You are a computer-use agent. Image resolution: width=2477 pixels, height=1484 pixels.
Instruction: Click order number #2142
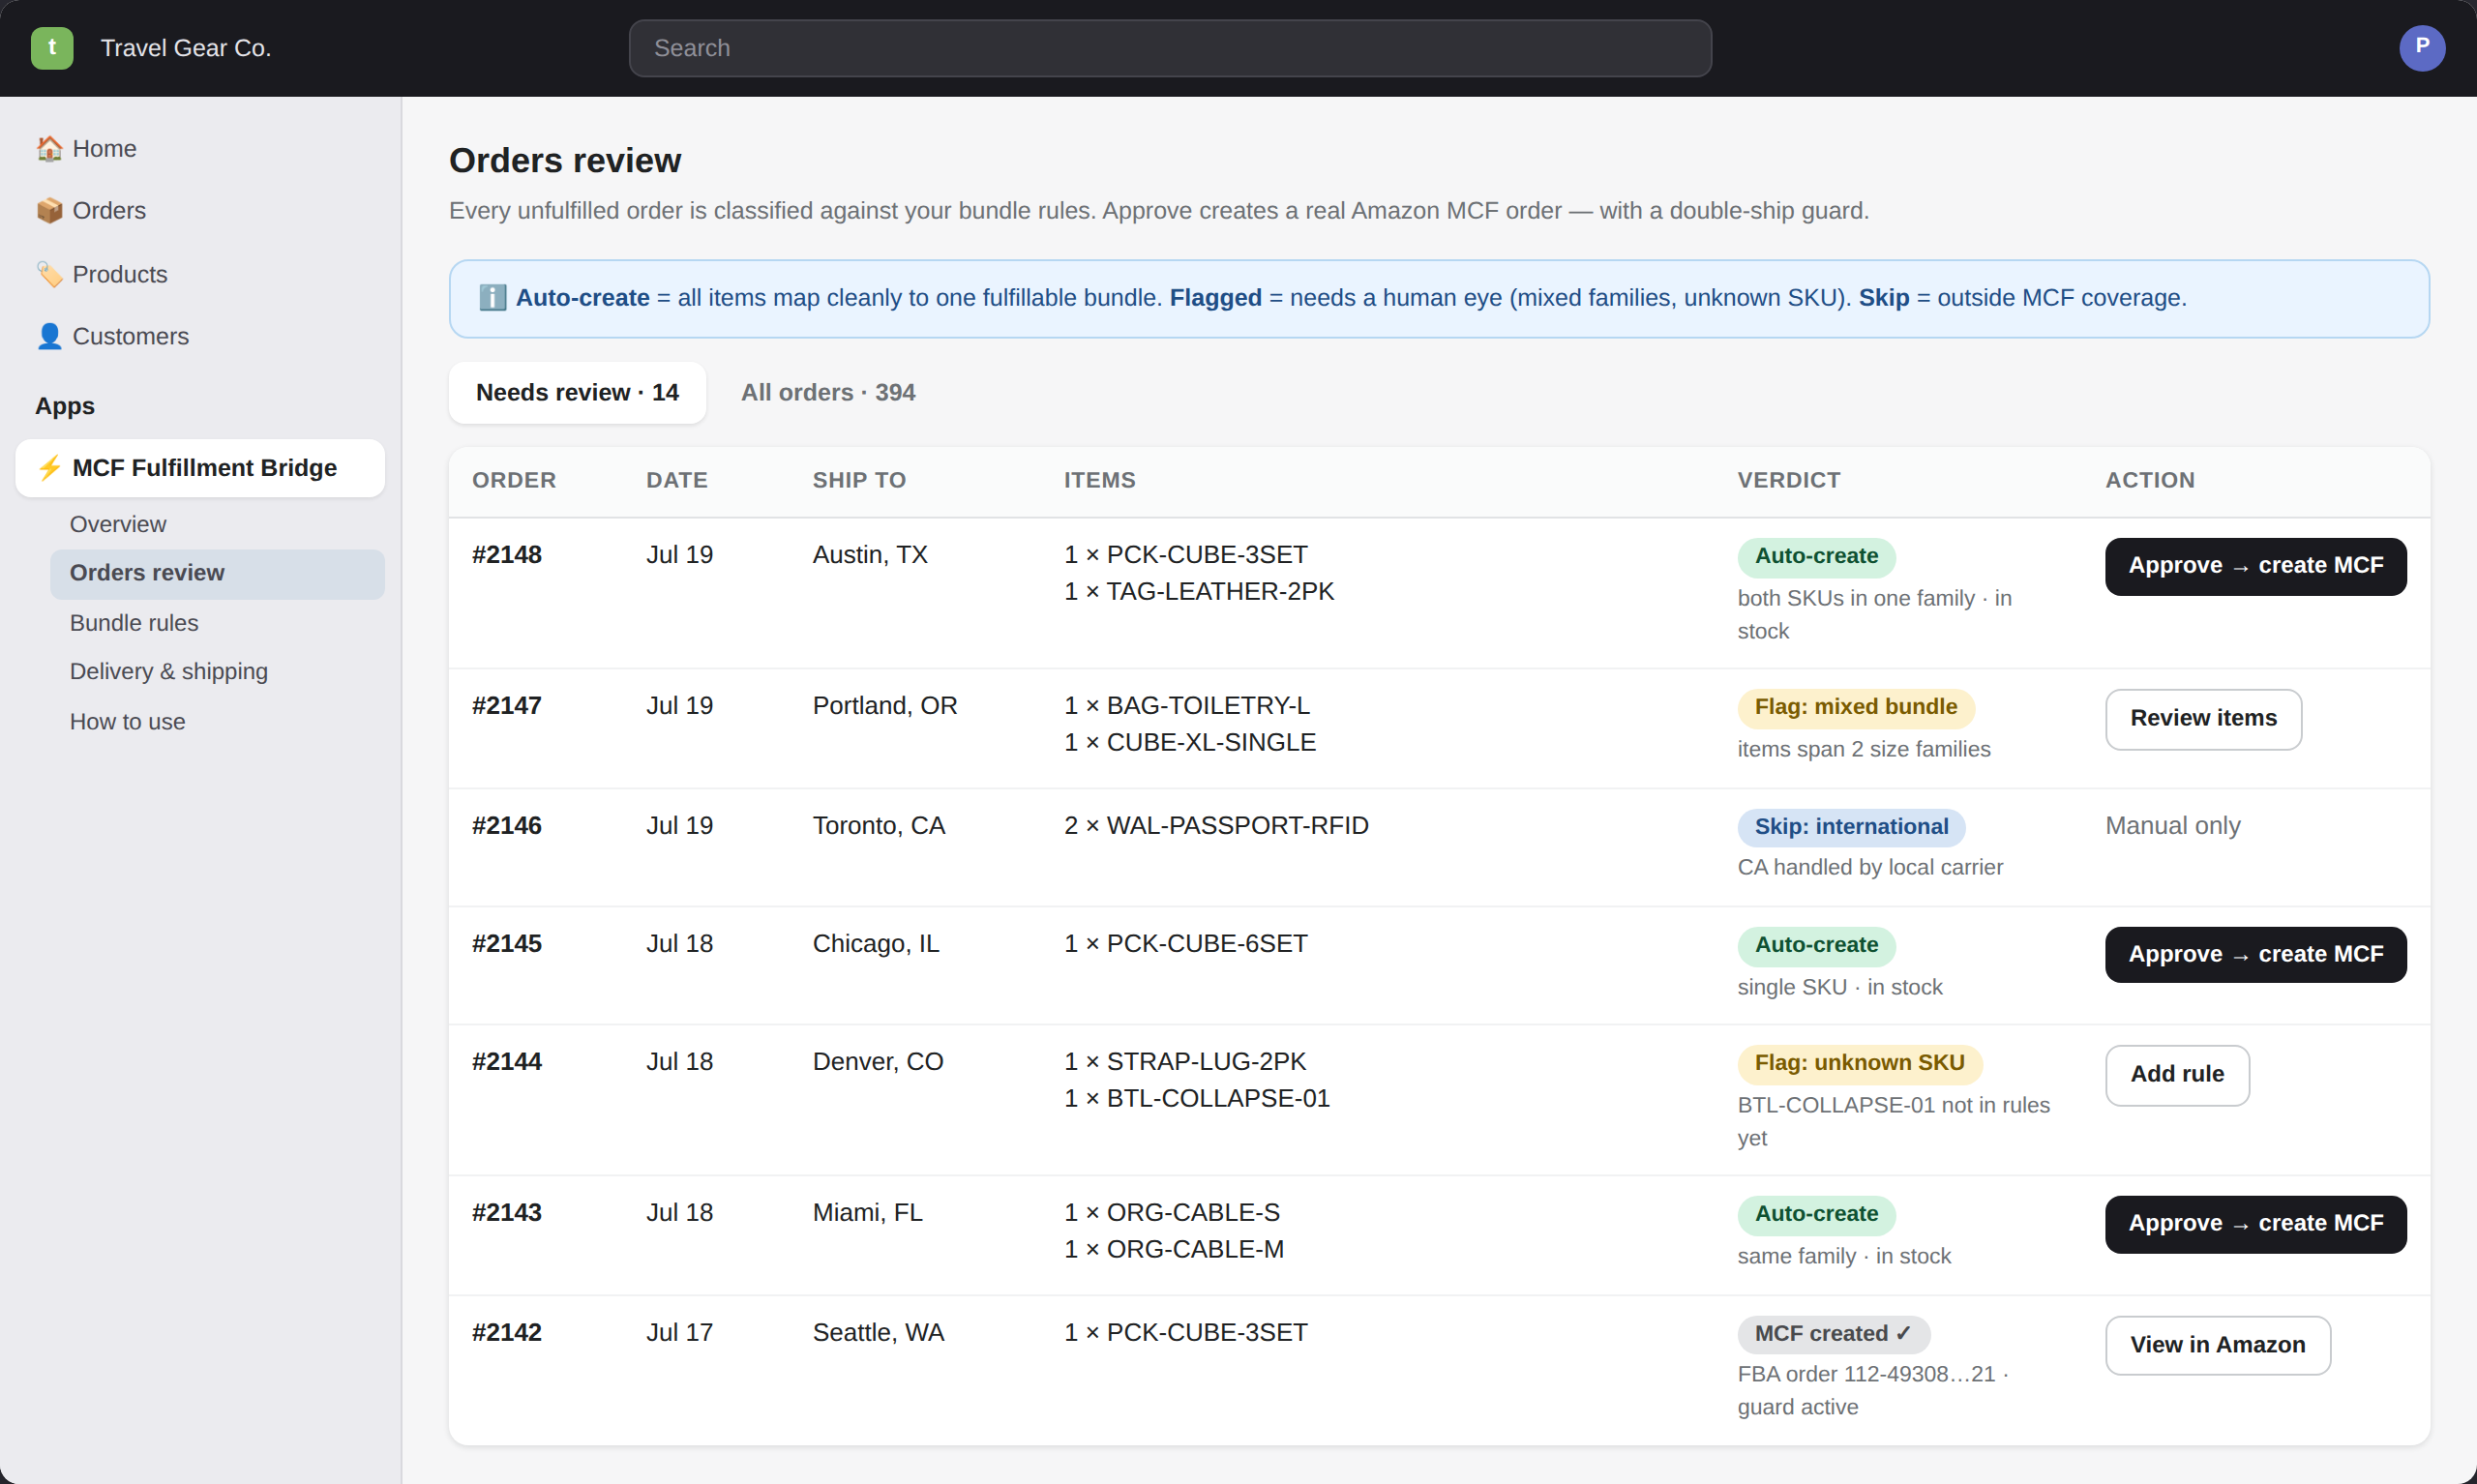pyautogui.click(x=507, y=1333)
